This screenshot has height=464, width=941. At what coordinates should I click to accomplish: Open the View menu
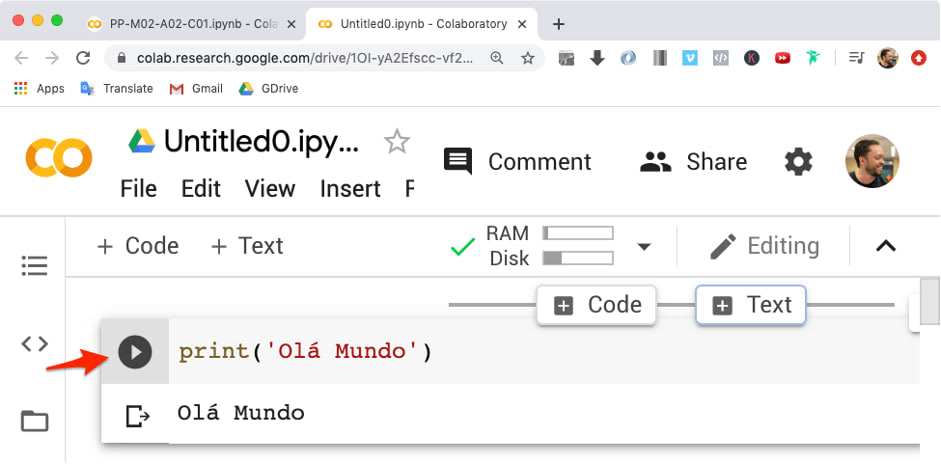(x=270, y=189)
